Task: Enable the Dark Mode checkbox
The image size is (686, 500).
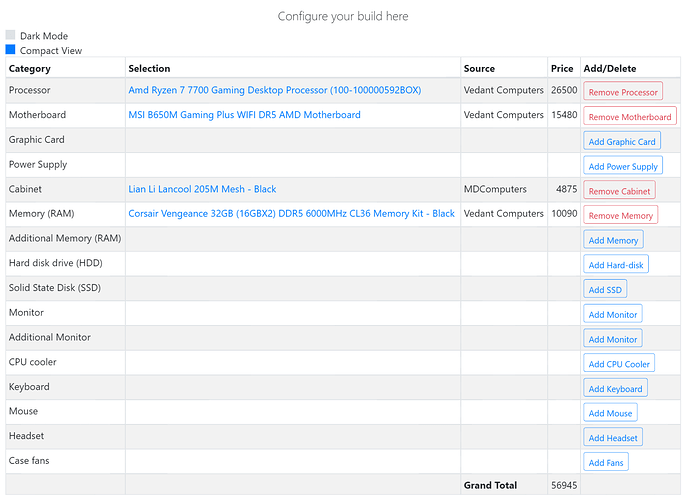Action: [11, 35]
